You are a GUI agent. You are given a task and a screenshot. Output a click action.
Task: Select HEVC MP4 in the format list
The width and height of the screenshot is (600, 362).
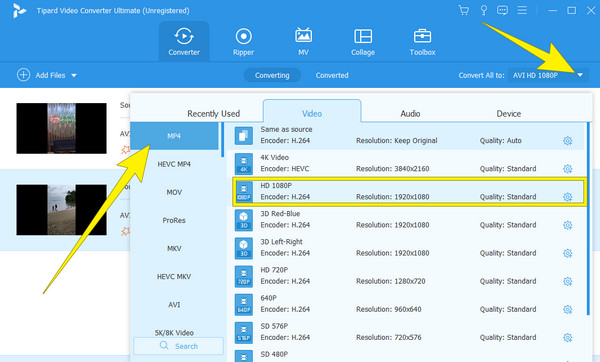click(174, 164)
